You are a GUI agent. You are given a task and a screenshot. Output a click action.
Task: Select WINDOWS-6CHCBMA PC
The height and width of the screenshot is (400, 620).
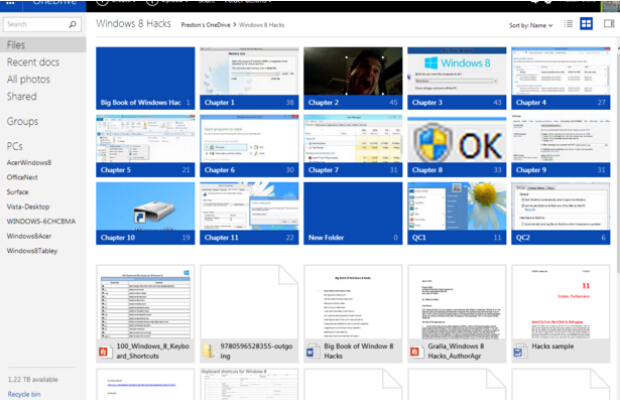[41, 221]
